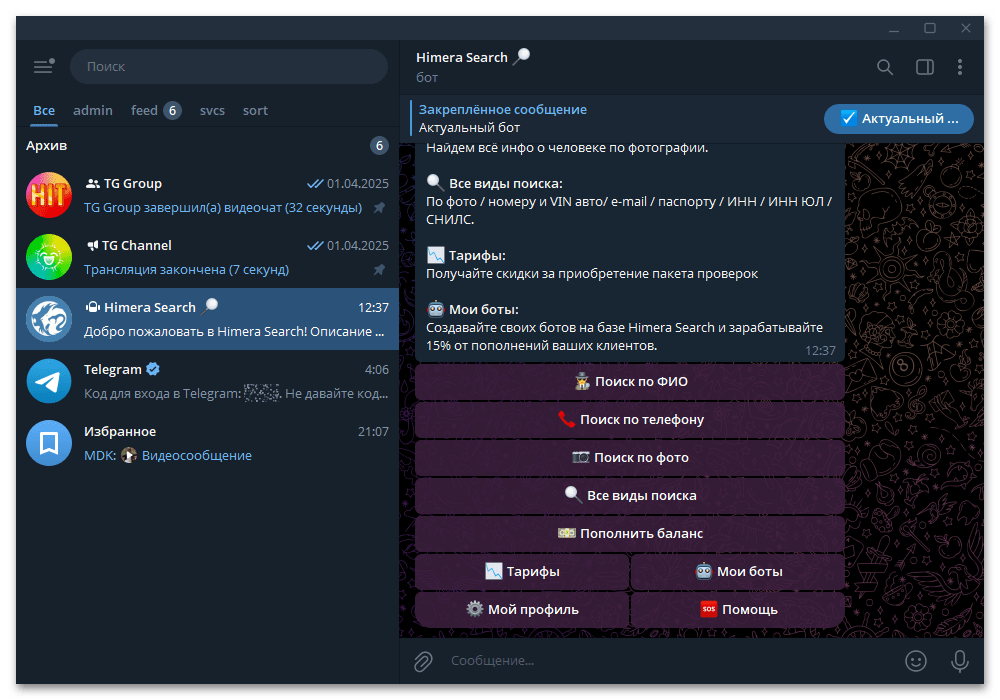The height and width of the screenshot is (700, 1000).
Task: Click the Мой профиль bot button
Action: click(x=522, y=609)
